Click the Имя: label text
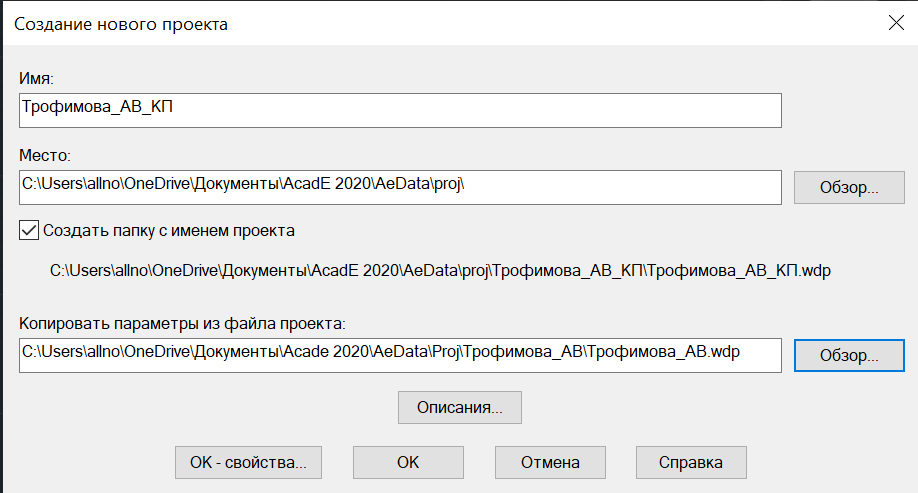918x493 pixels. click(x=36, y=78)
